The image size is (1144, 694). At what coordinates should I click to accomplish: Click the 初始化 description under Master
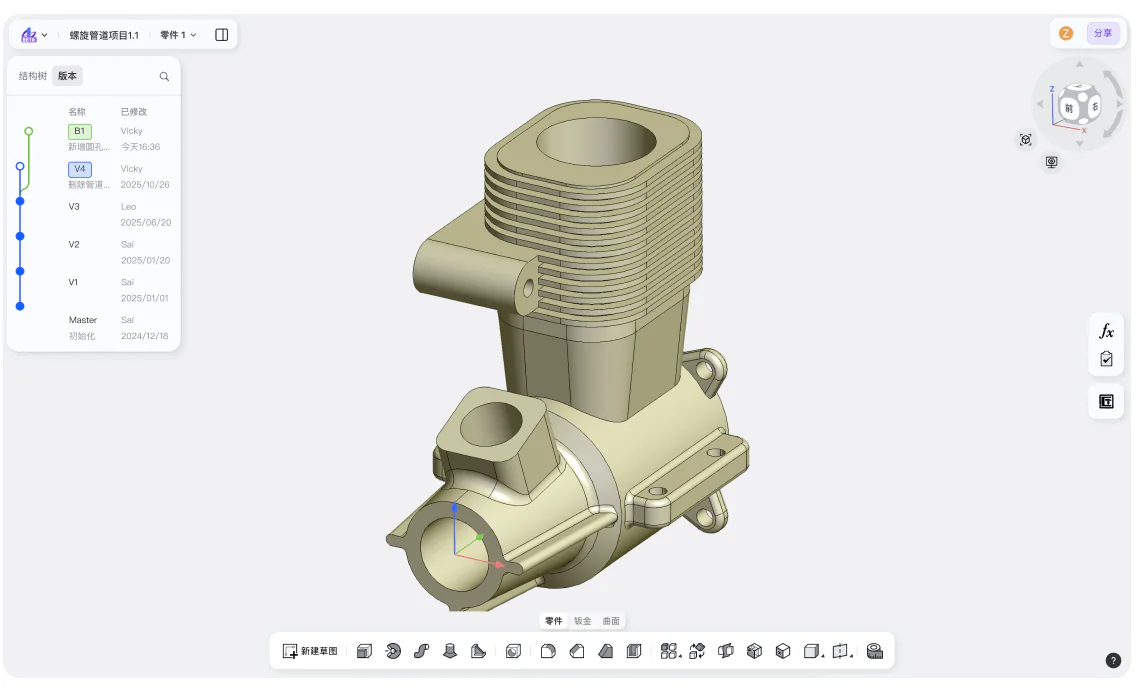[82, 336]
